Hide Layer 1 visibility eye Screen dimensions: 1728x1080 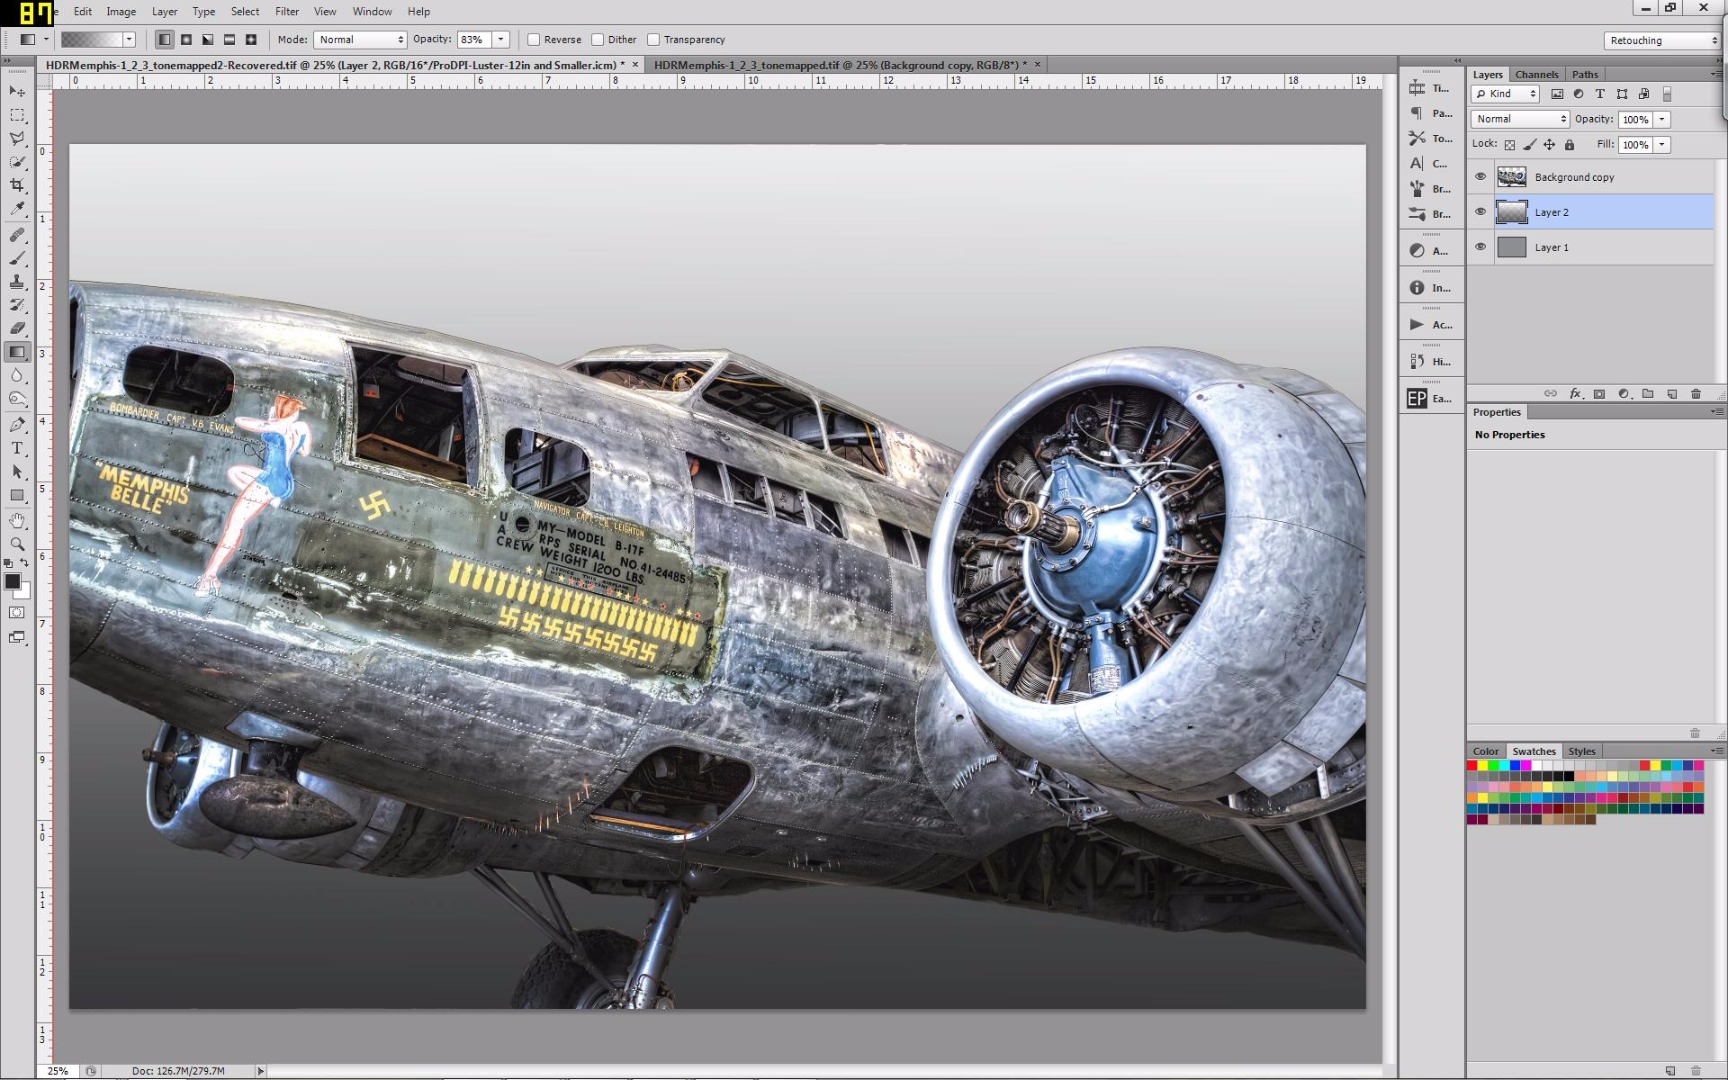(1481, 247)
